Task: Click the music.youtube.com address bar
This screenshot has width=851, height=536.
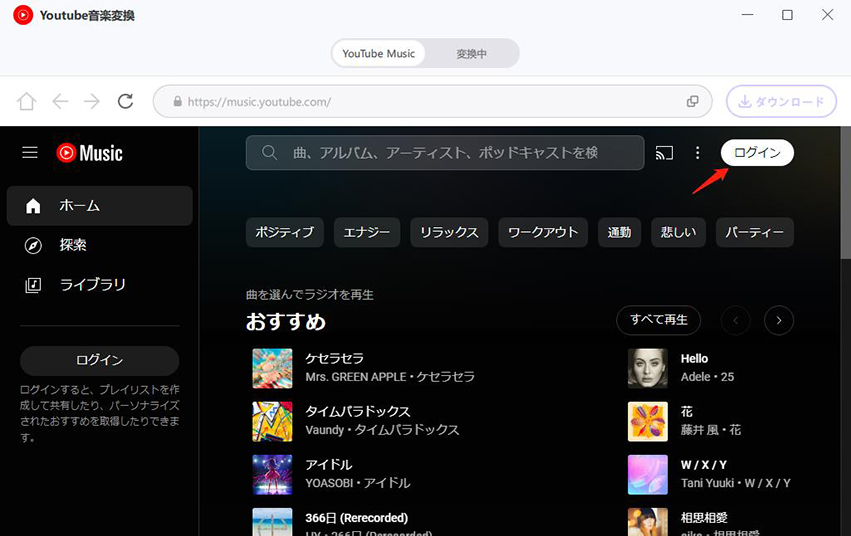Action: 433,101
